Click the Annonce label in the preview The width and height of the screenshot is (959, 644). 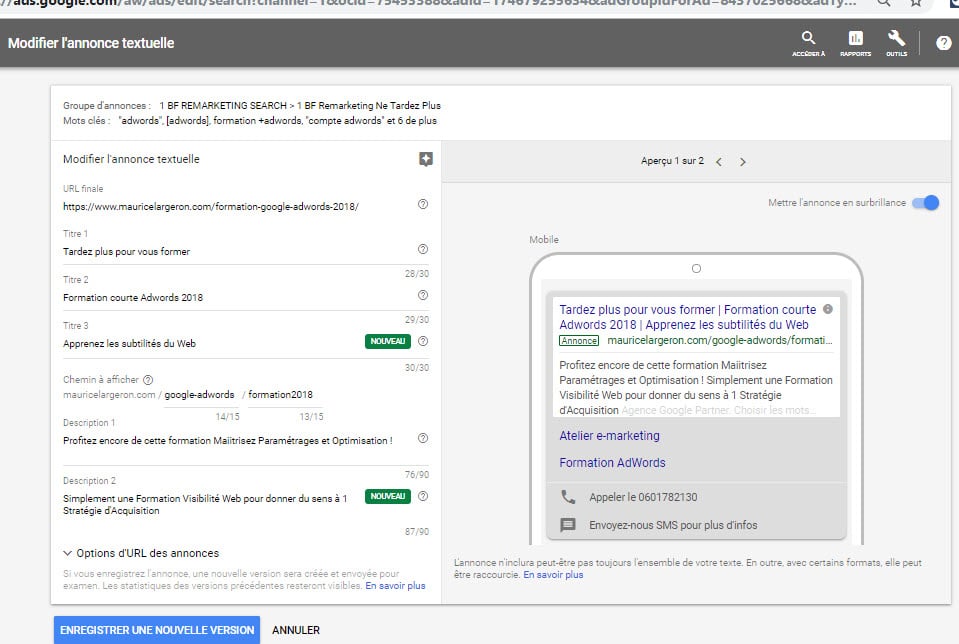coord(579,341)
